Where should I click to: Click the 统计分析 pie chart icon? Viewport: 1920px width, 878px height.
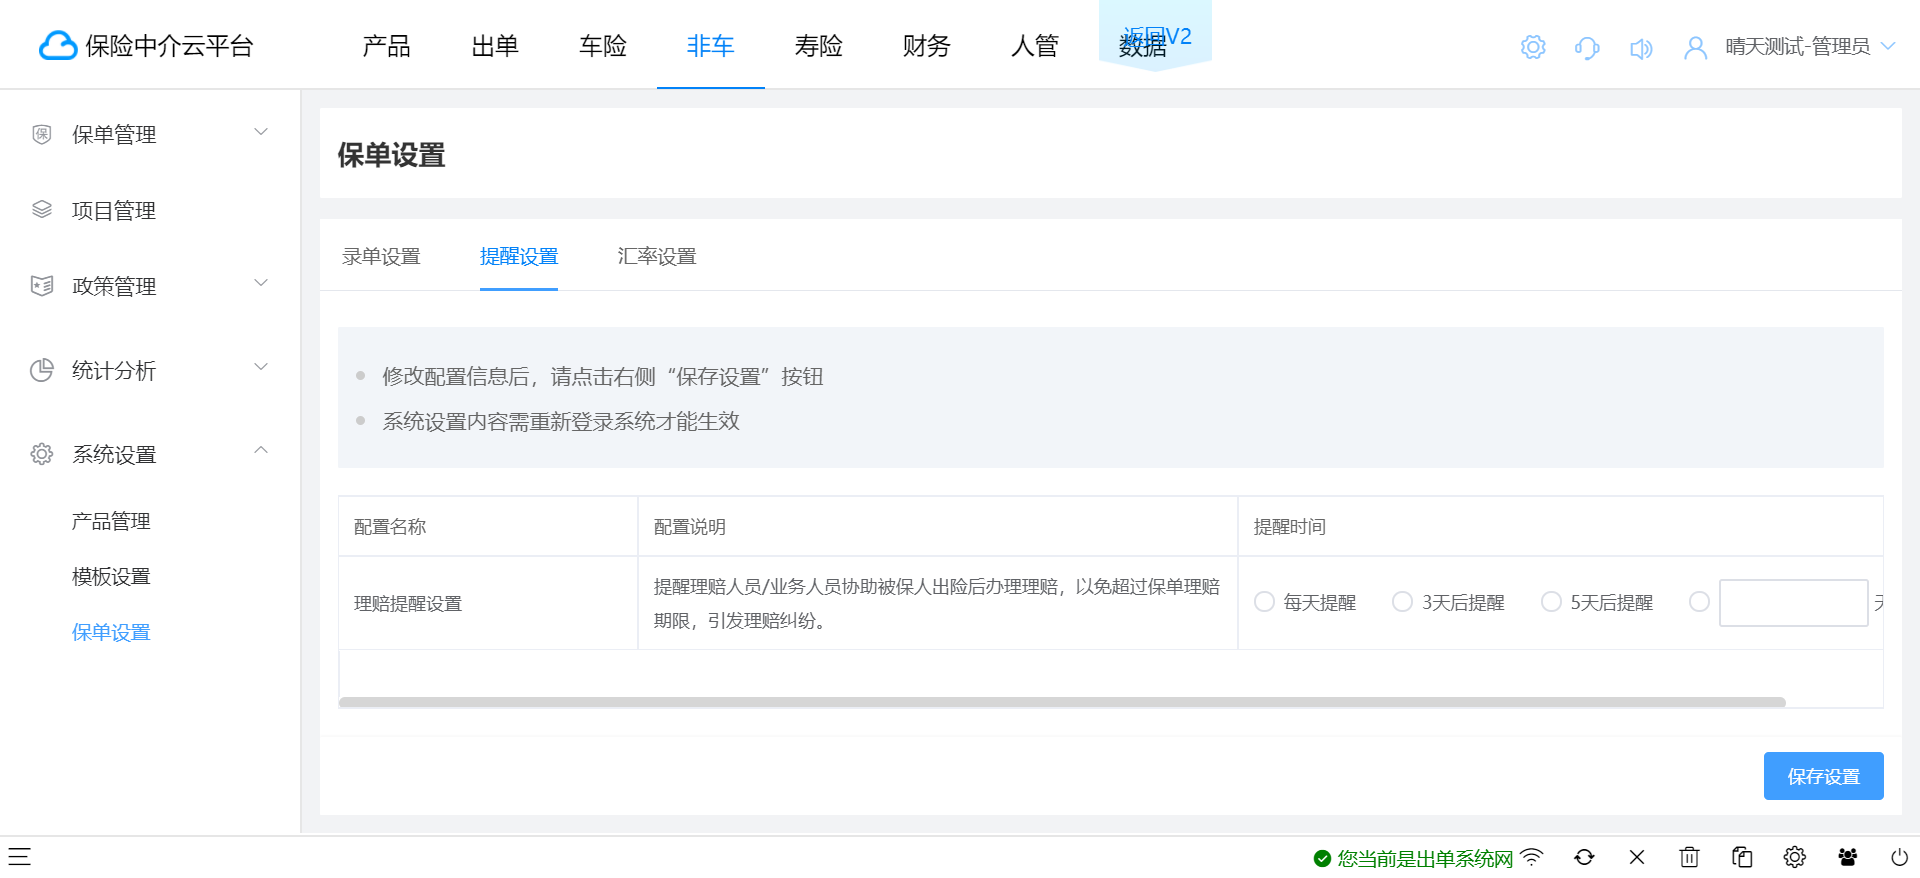(42, 370)
